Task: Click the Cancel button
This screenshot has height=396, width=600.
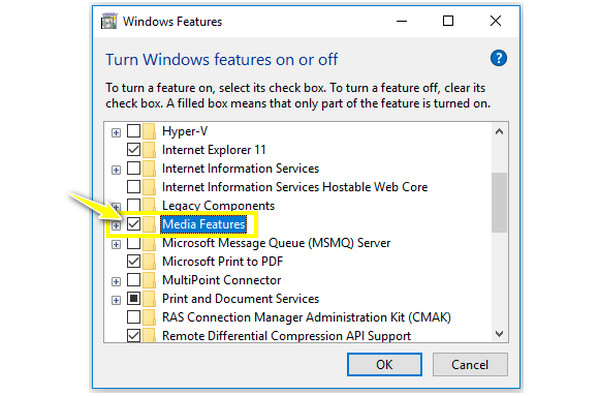Action: [x=470, y=365]
